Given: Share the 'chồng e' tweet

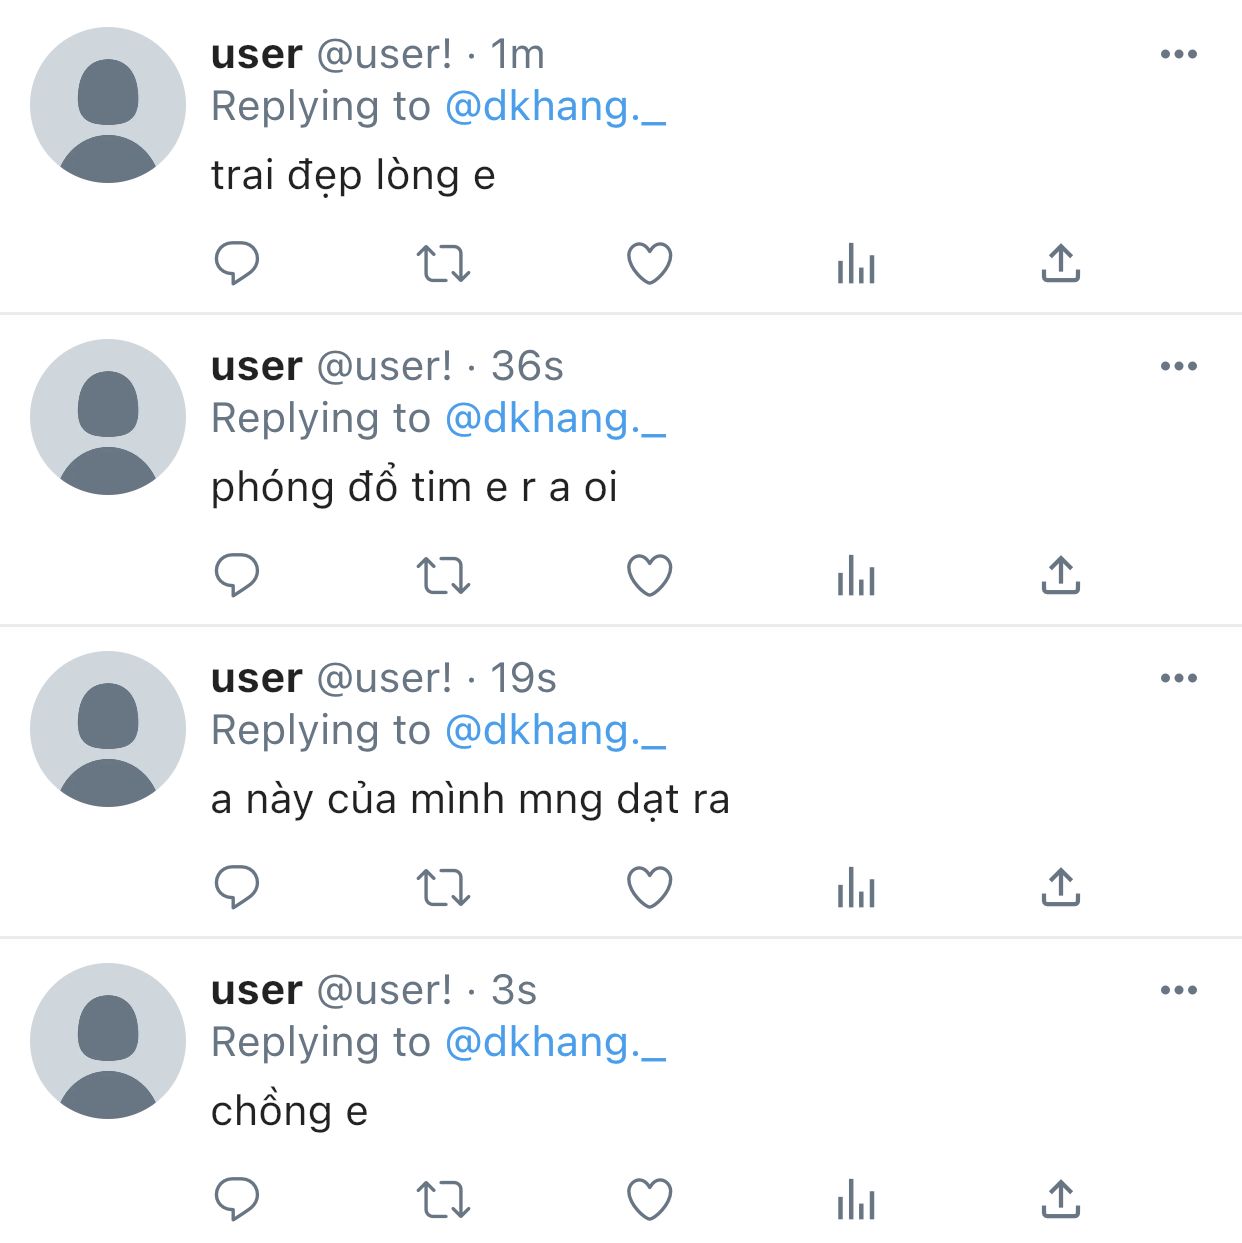Looking at the screenshot, I should tap(1061, 1200).
